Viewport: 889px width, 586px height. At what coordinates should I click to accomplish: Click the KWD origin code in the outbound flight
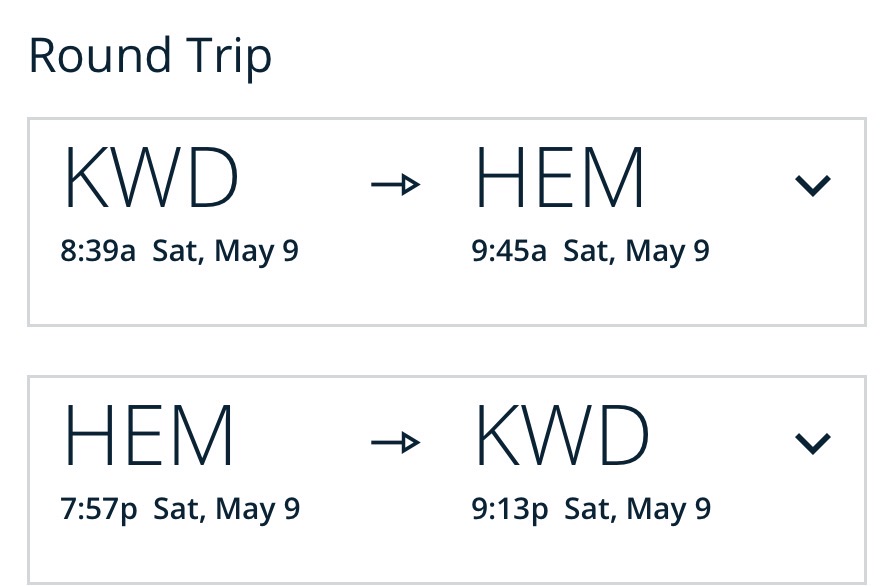pos(151,180)
